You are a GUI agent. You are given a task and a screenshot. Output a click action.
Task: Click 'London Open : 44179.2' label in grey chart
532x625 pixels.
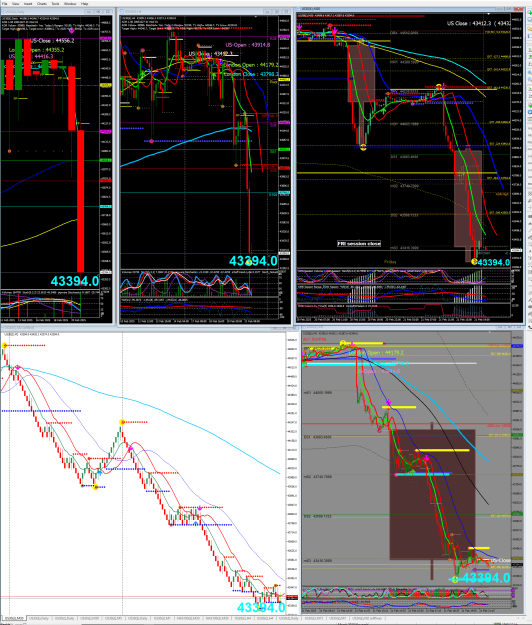[x=376, y=353]
